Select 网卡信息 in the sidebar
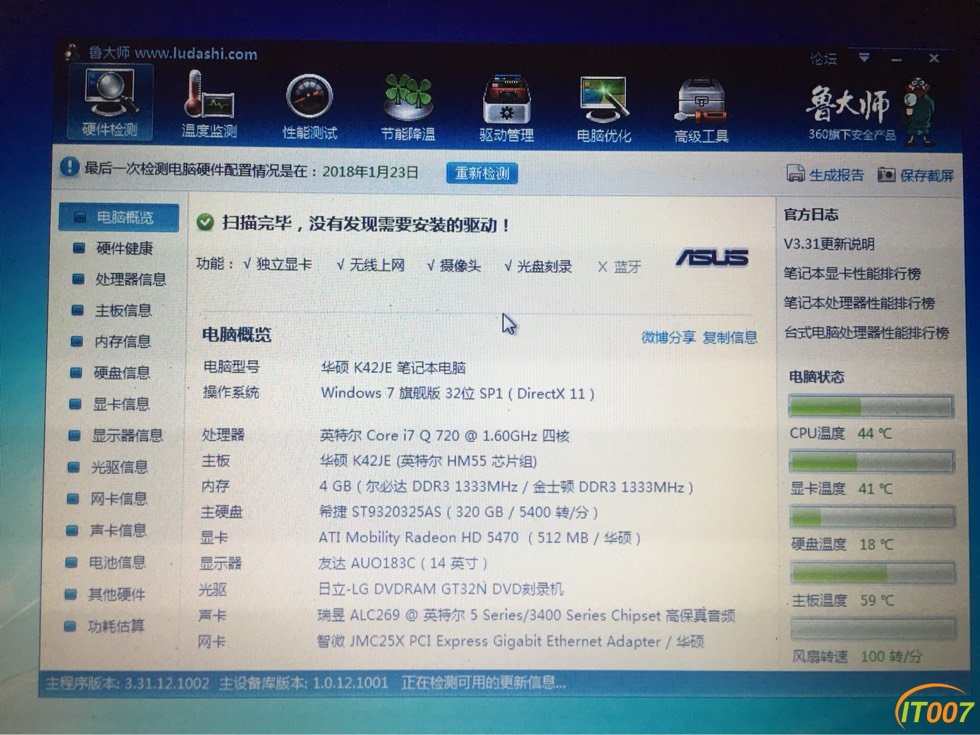The width and height of the screenshot is (980, 735). [x=119, y=499]
